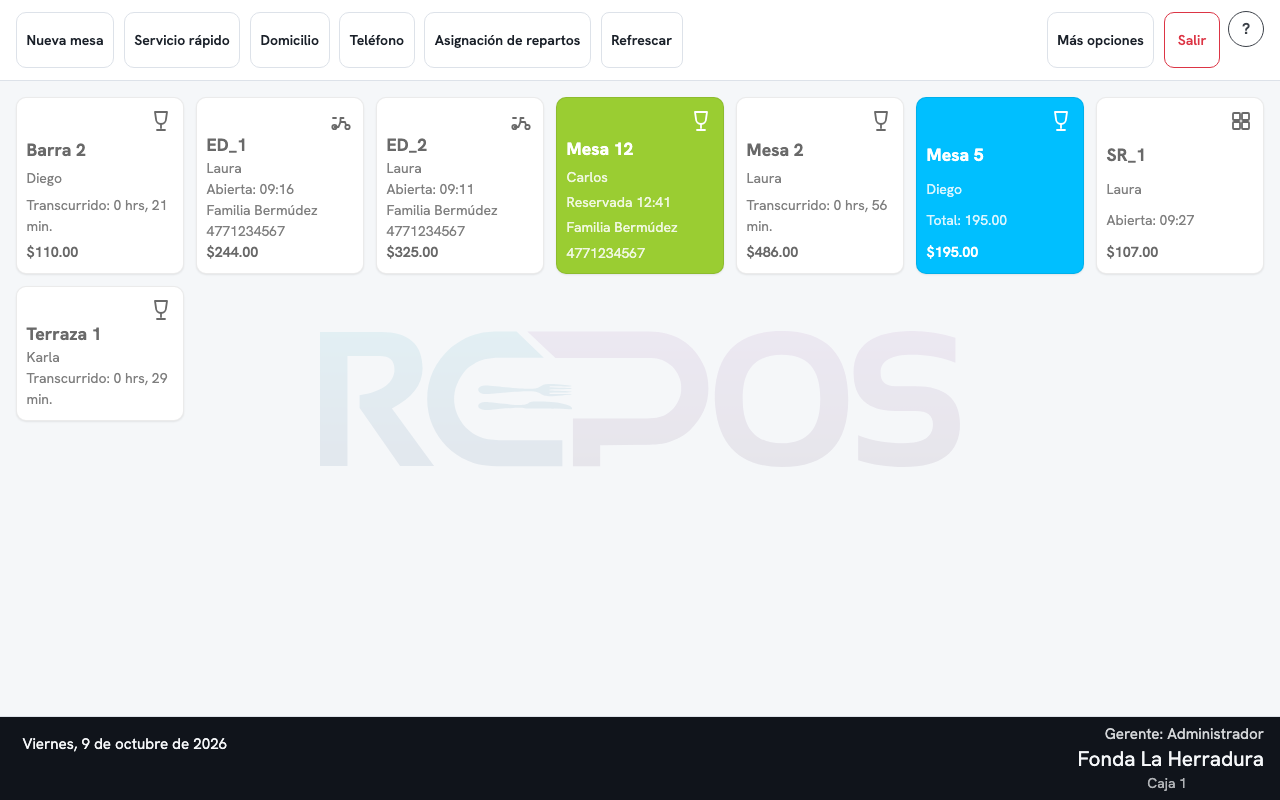Open the Mesa 2 table title
Image resolution: width=1280 pixels, height=800 pixels.
[775, 150]
